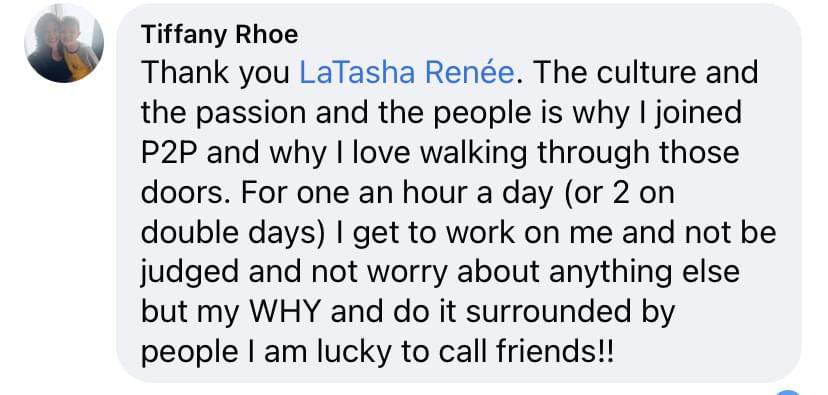Click the words "Thank you" at comment start
The width and height of the screenshot is (828, 395).
click(x=215, y=74)
